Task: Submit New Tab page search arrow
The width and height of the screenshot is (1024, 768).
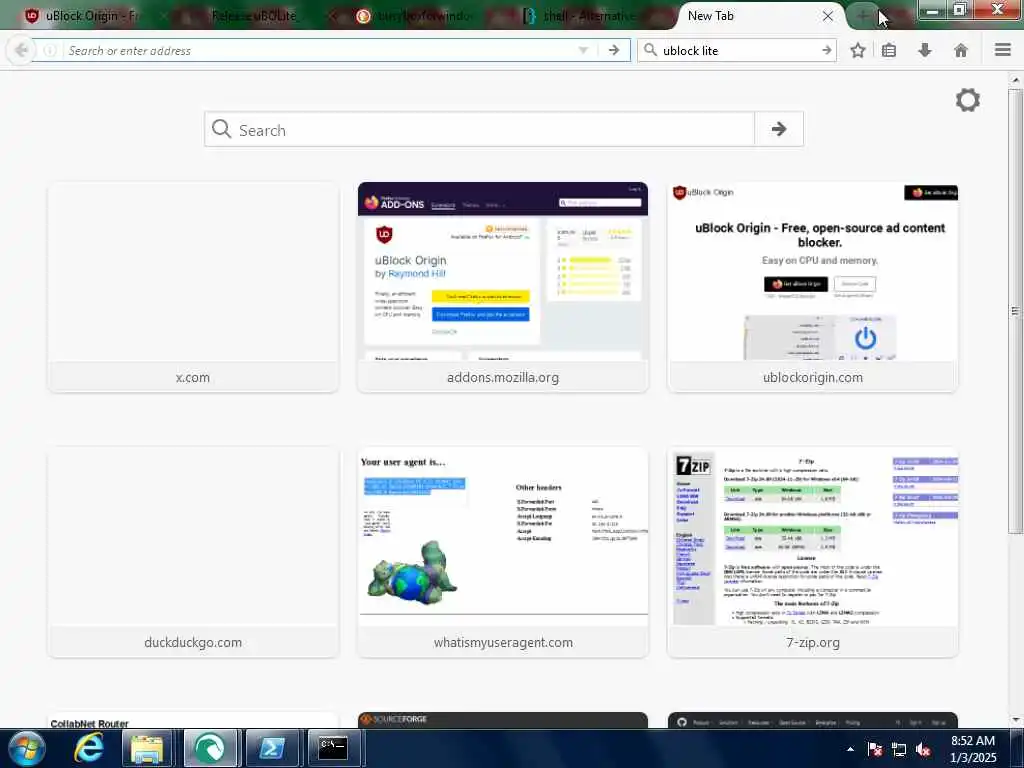Action: [x=778, y=129]
